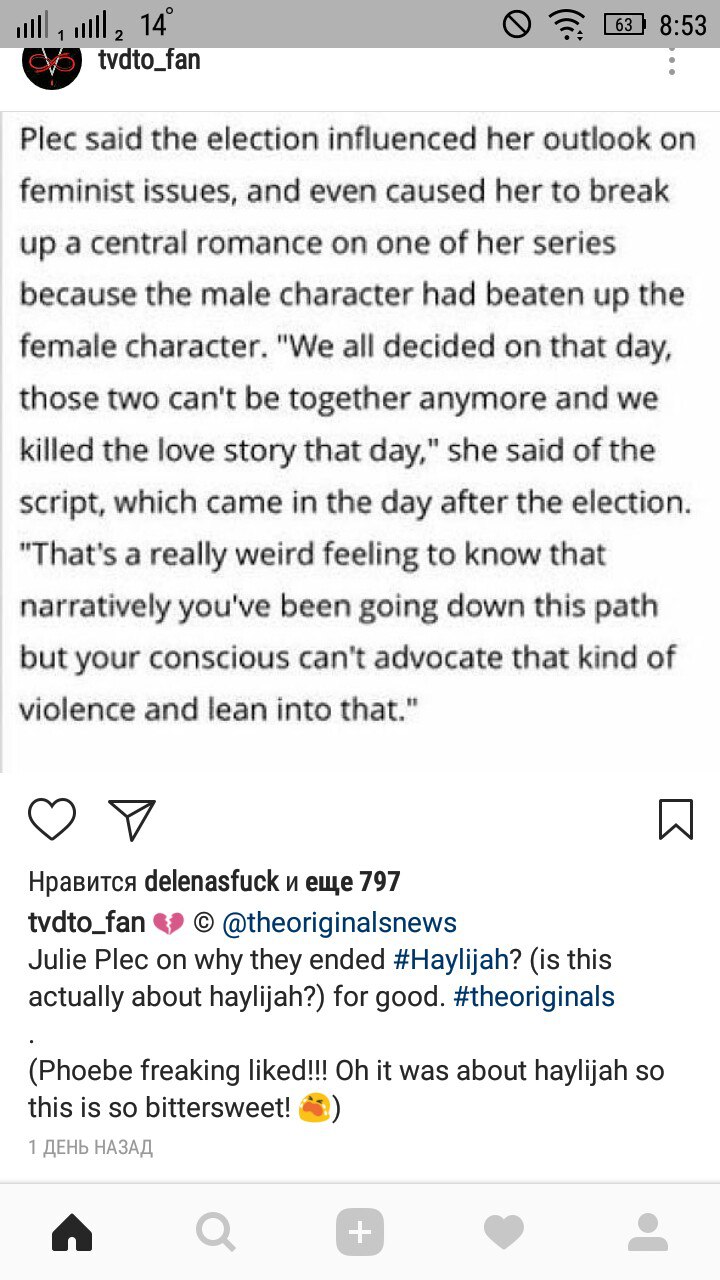The height and width of the screenshot is (1280, 720).
Task: Open the tvdto_fan profile picture avatar
Action: (51, 64)
